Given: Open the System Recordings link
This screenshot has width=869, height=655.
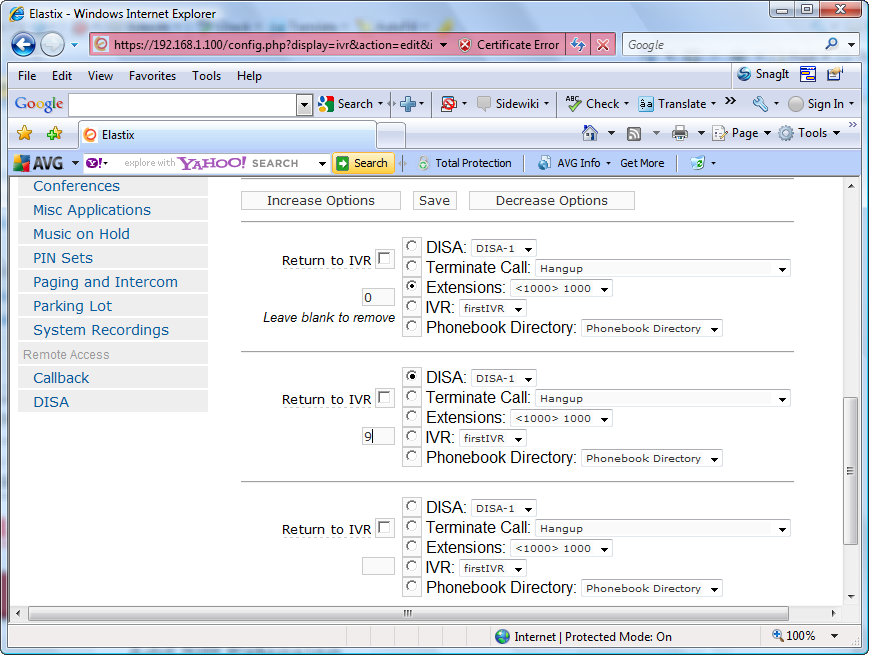Looking at the screenshot, I should point(101,330).
